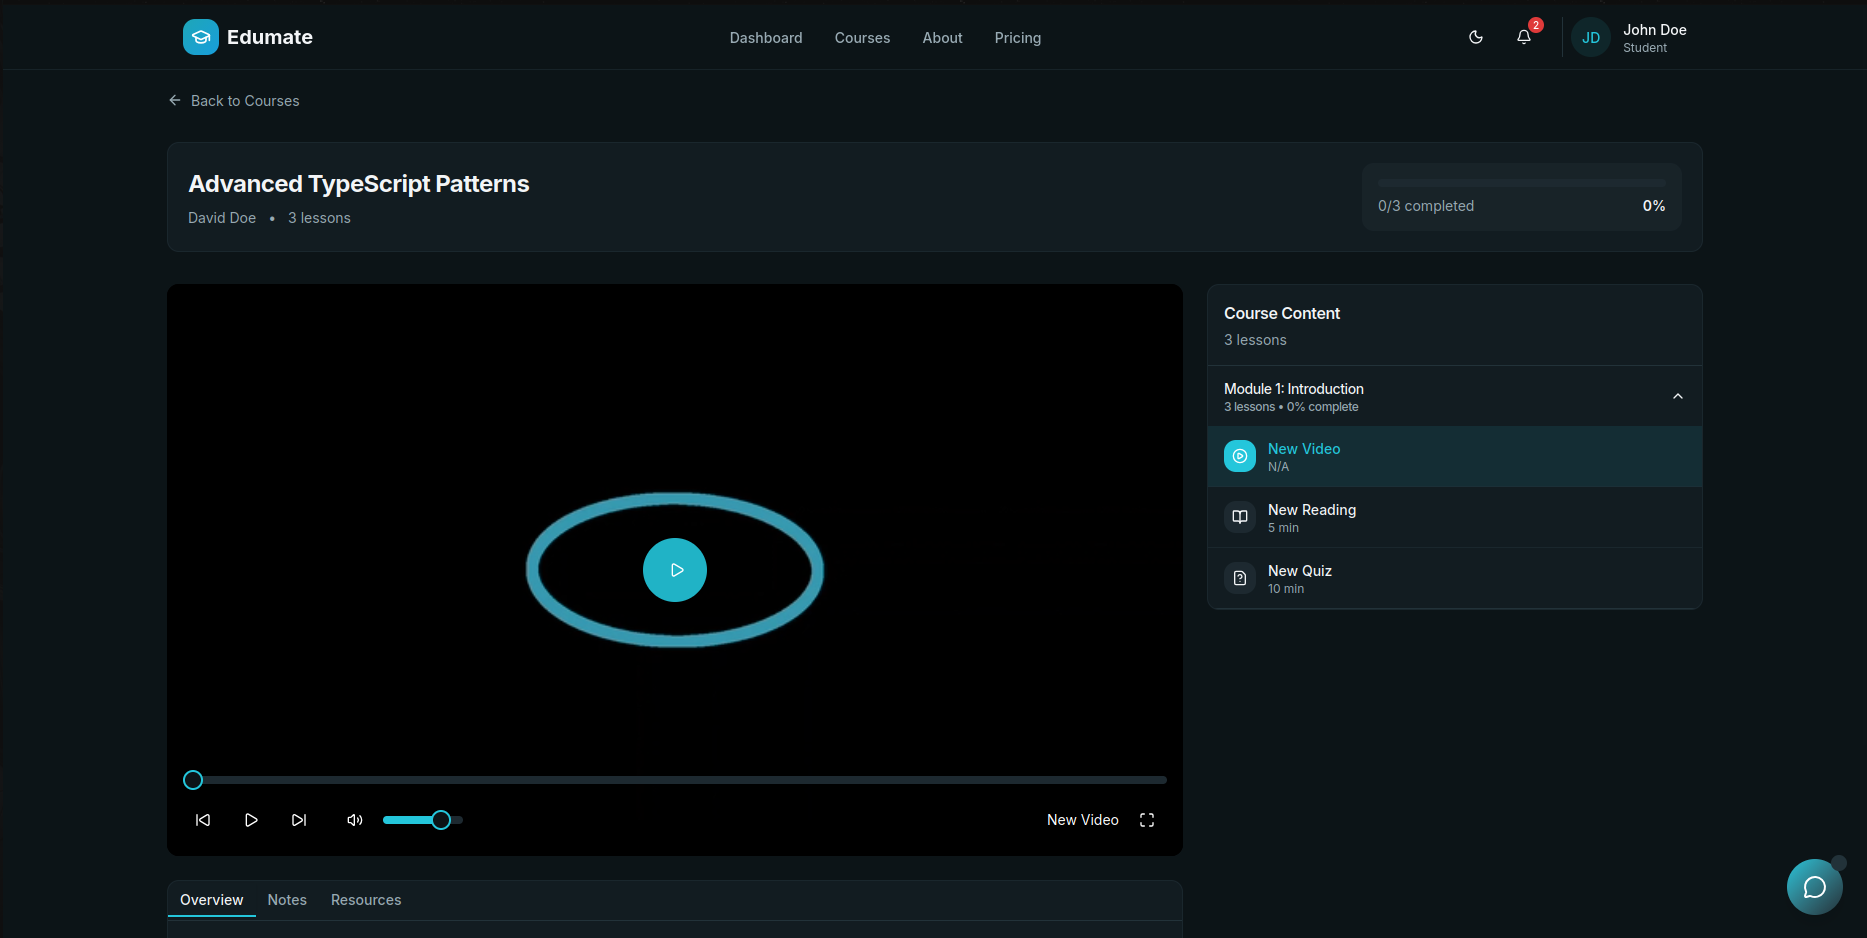The image size is (1867, 938).
Task: Toggle dark mode moon icon
Action: [x=1476, y=37]
